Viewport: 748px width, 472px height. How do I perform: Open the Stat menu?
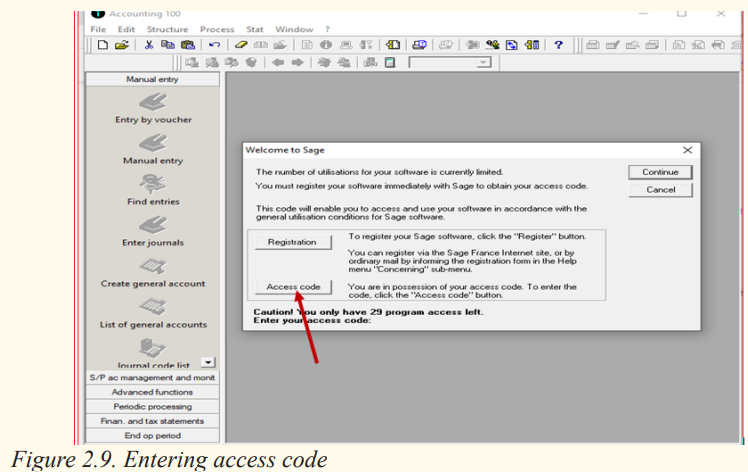point(255,29)
